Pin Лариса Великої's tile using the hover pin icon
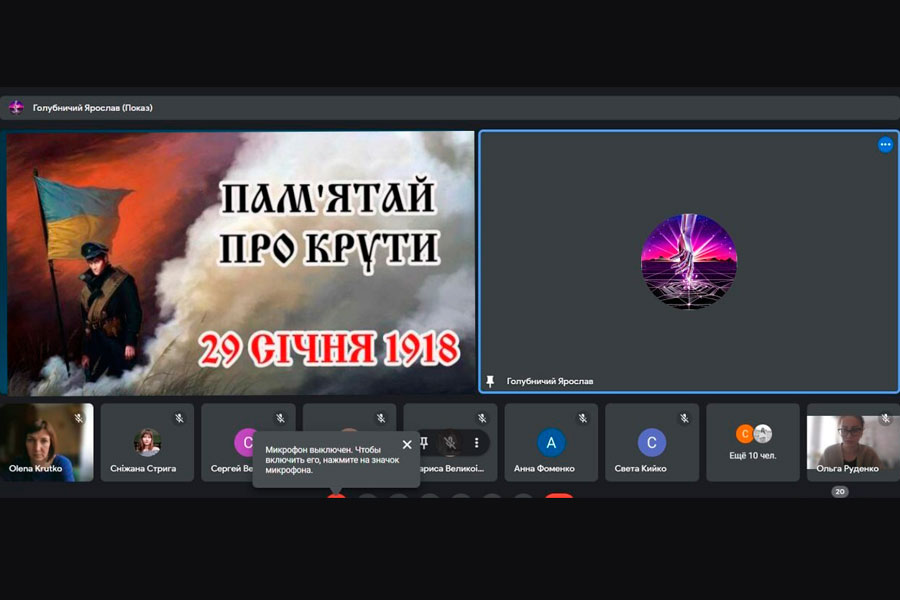The height and width of the screenshot is (600, 900). [x=424, y=443]
